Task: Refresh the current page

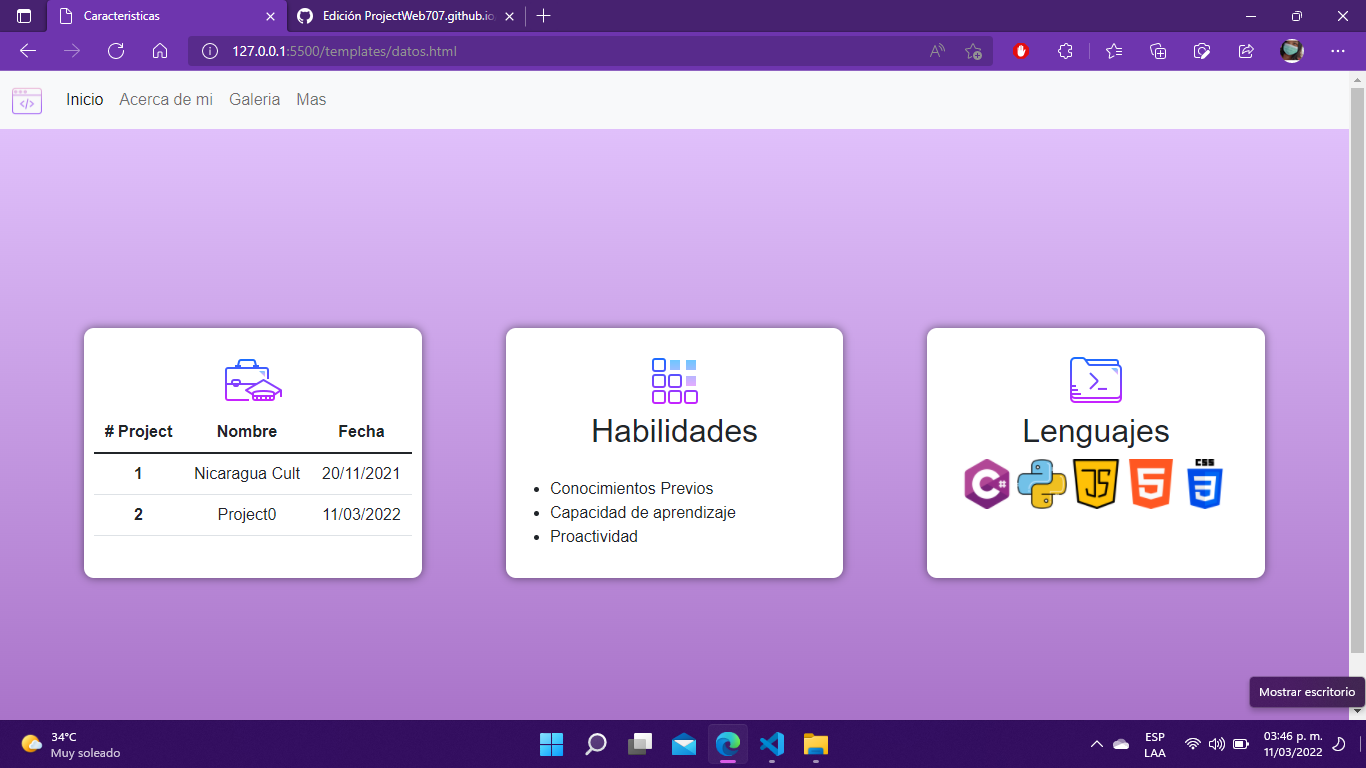Action: [x=116, y=51]
